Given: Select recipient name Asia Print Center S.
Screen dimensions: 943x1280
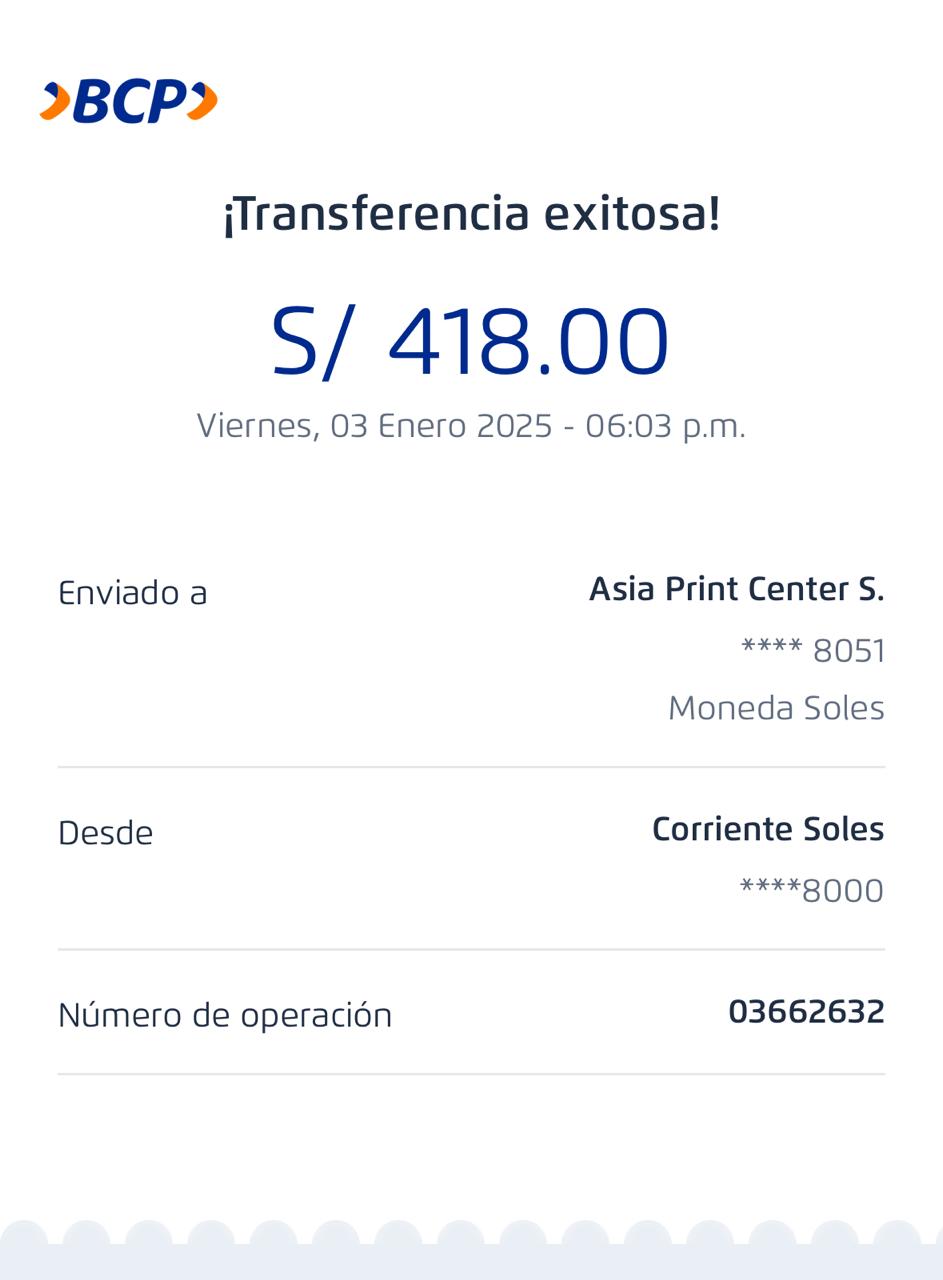Looking at the screenshot, I should point(736,589).
